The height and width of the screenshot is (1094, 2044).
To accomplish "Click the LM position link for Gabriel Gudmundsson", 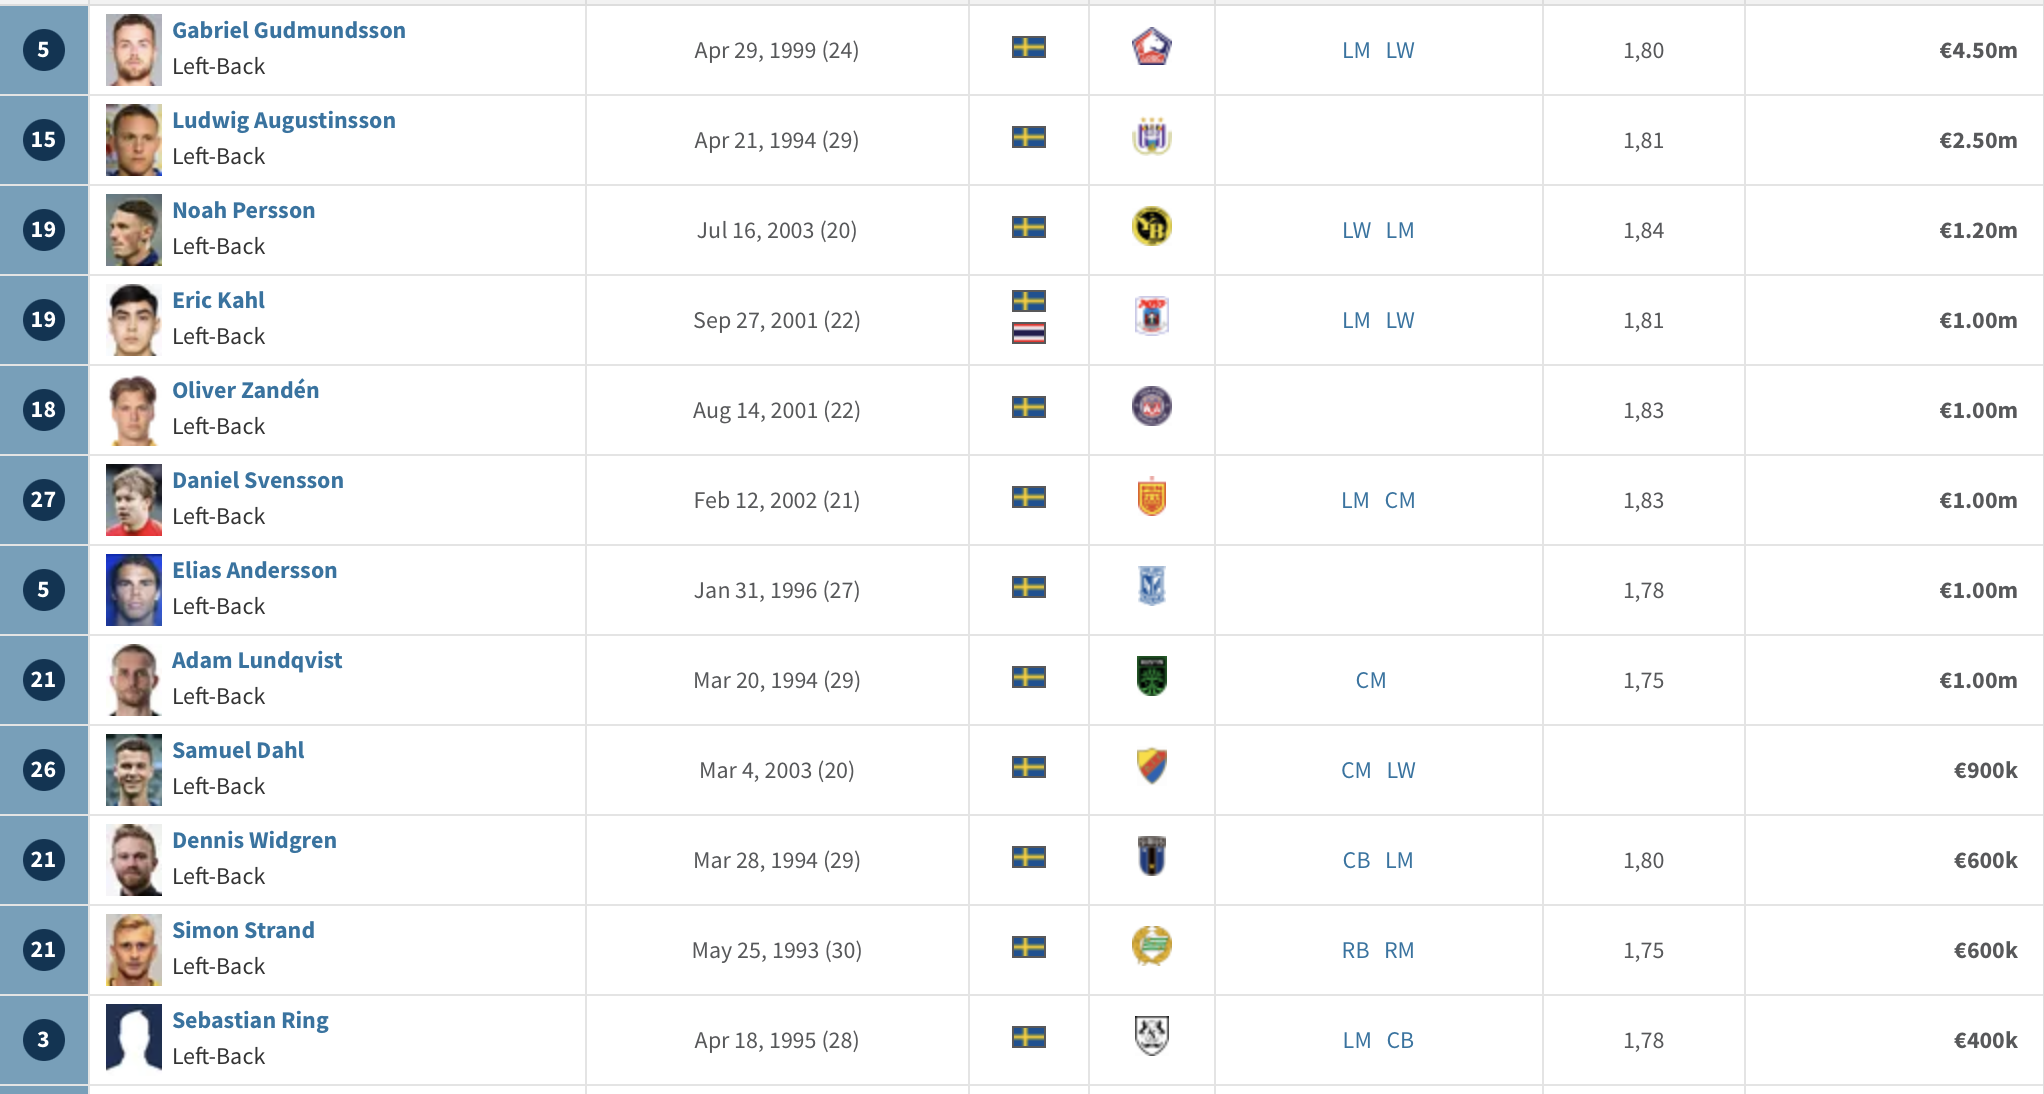I will (1356, 50).
